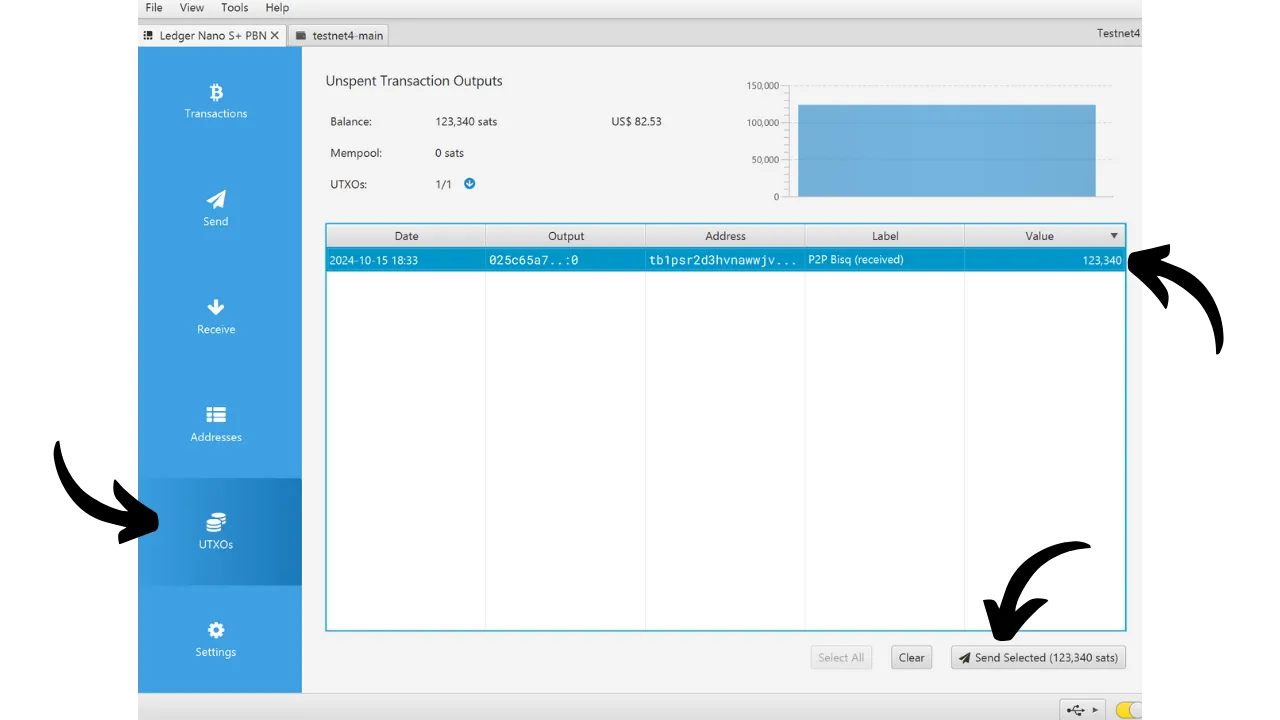
Task: Click the Select All button
Action: pos(841,658)
